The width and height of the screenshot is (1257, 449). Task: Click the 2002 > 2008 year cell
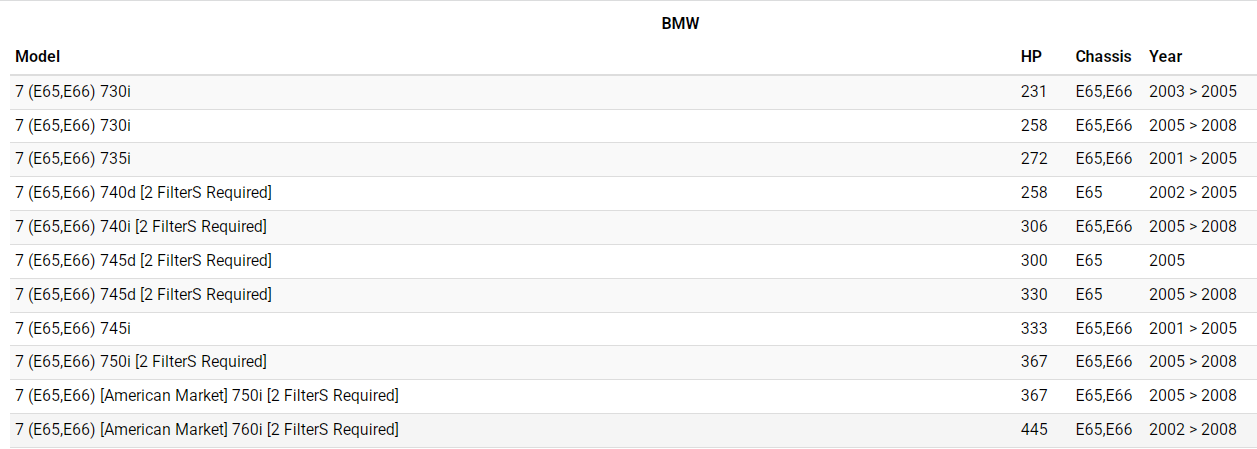[1193, 430]
